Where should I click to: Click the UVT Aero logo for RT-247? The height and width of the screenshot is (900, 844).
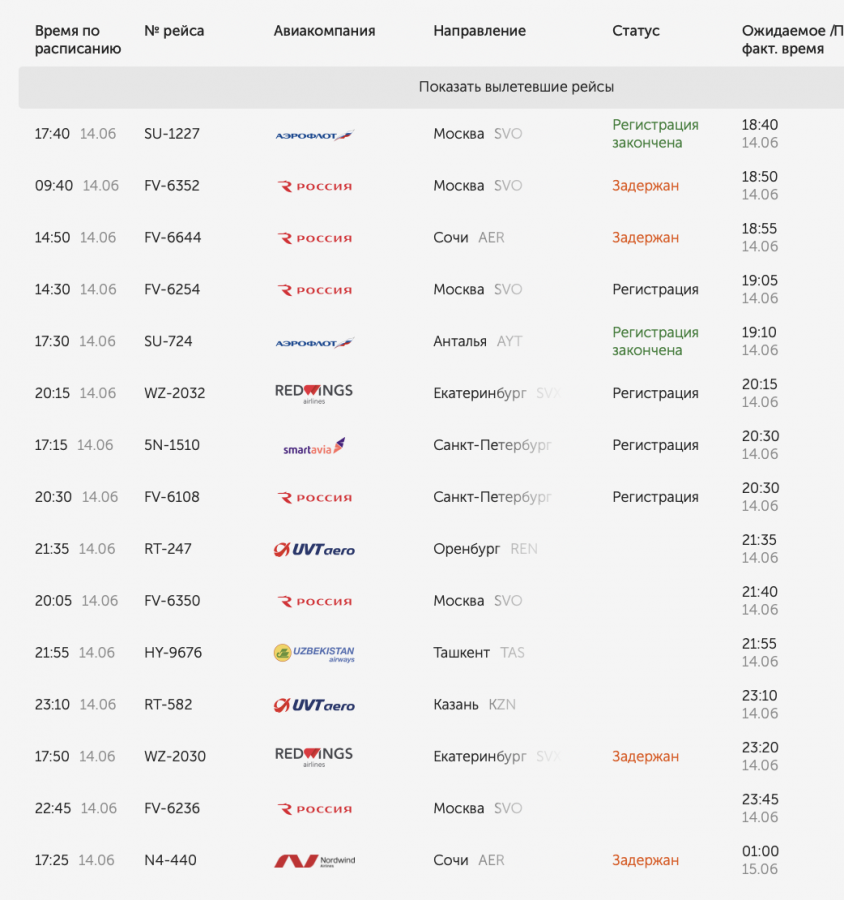click(x=314, y=549)
